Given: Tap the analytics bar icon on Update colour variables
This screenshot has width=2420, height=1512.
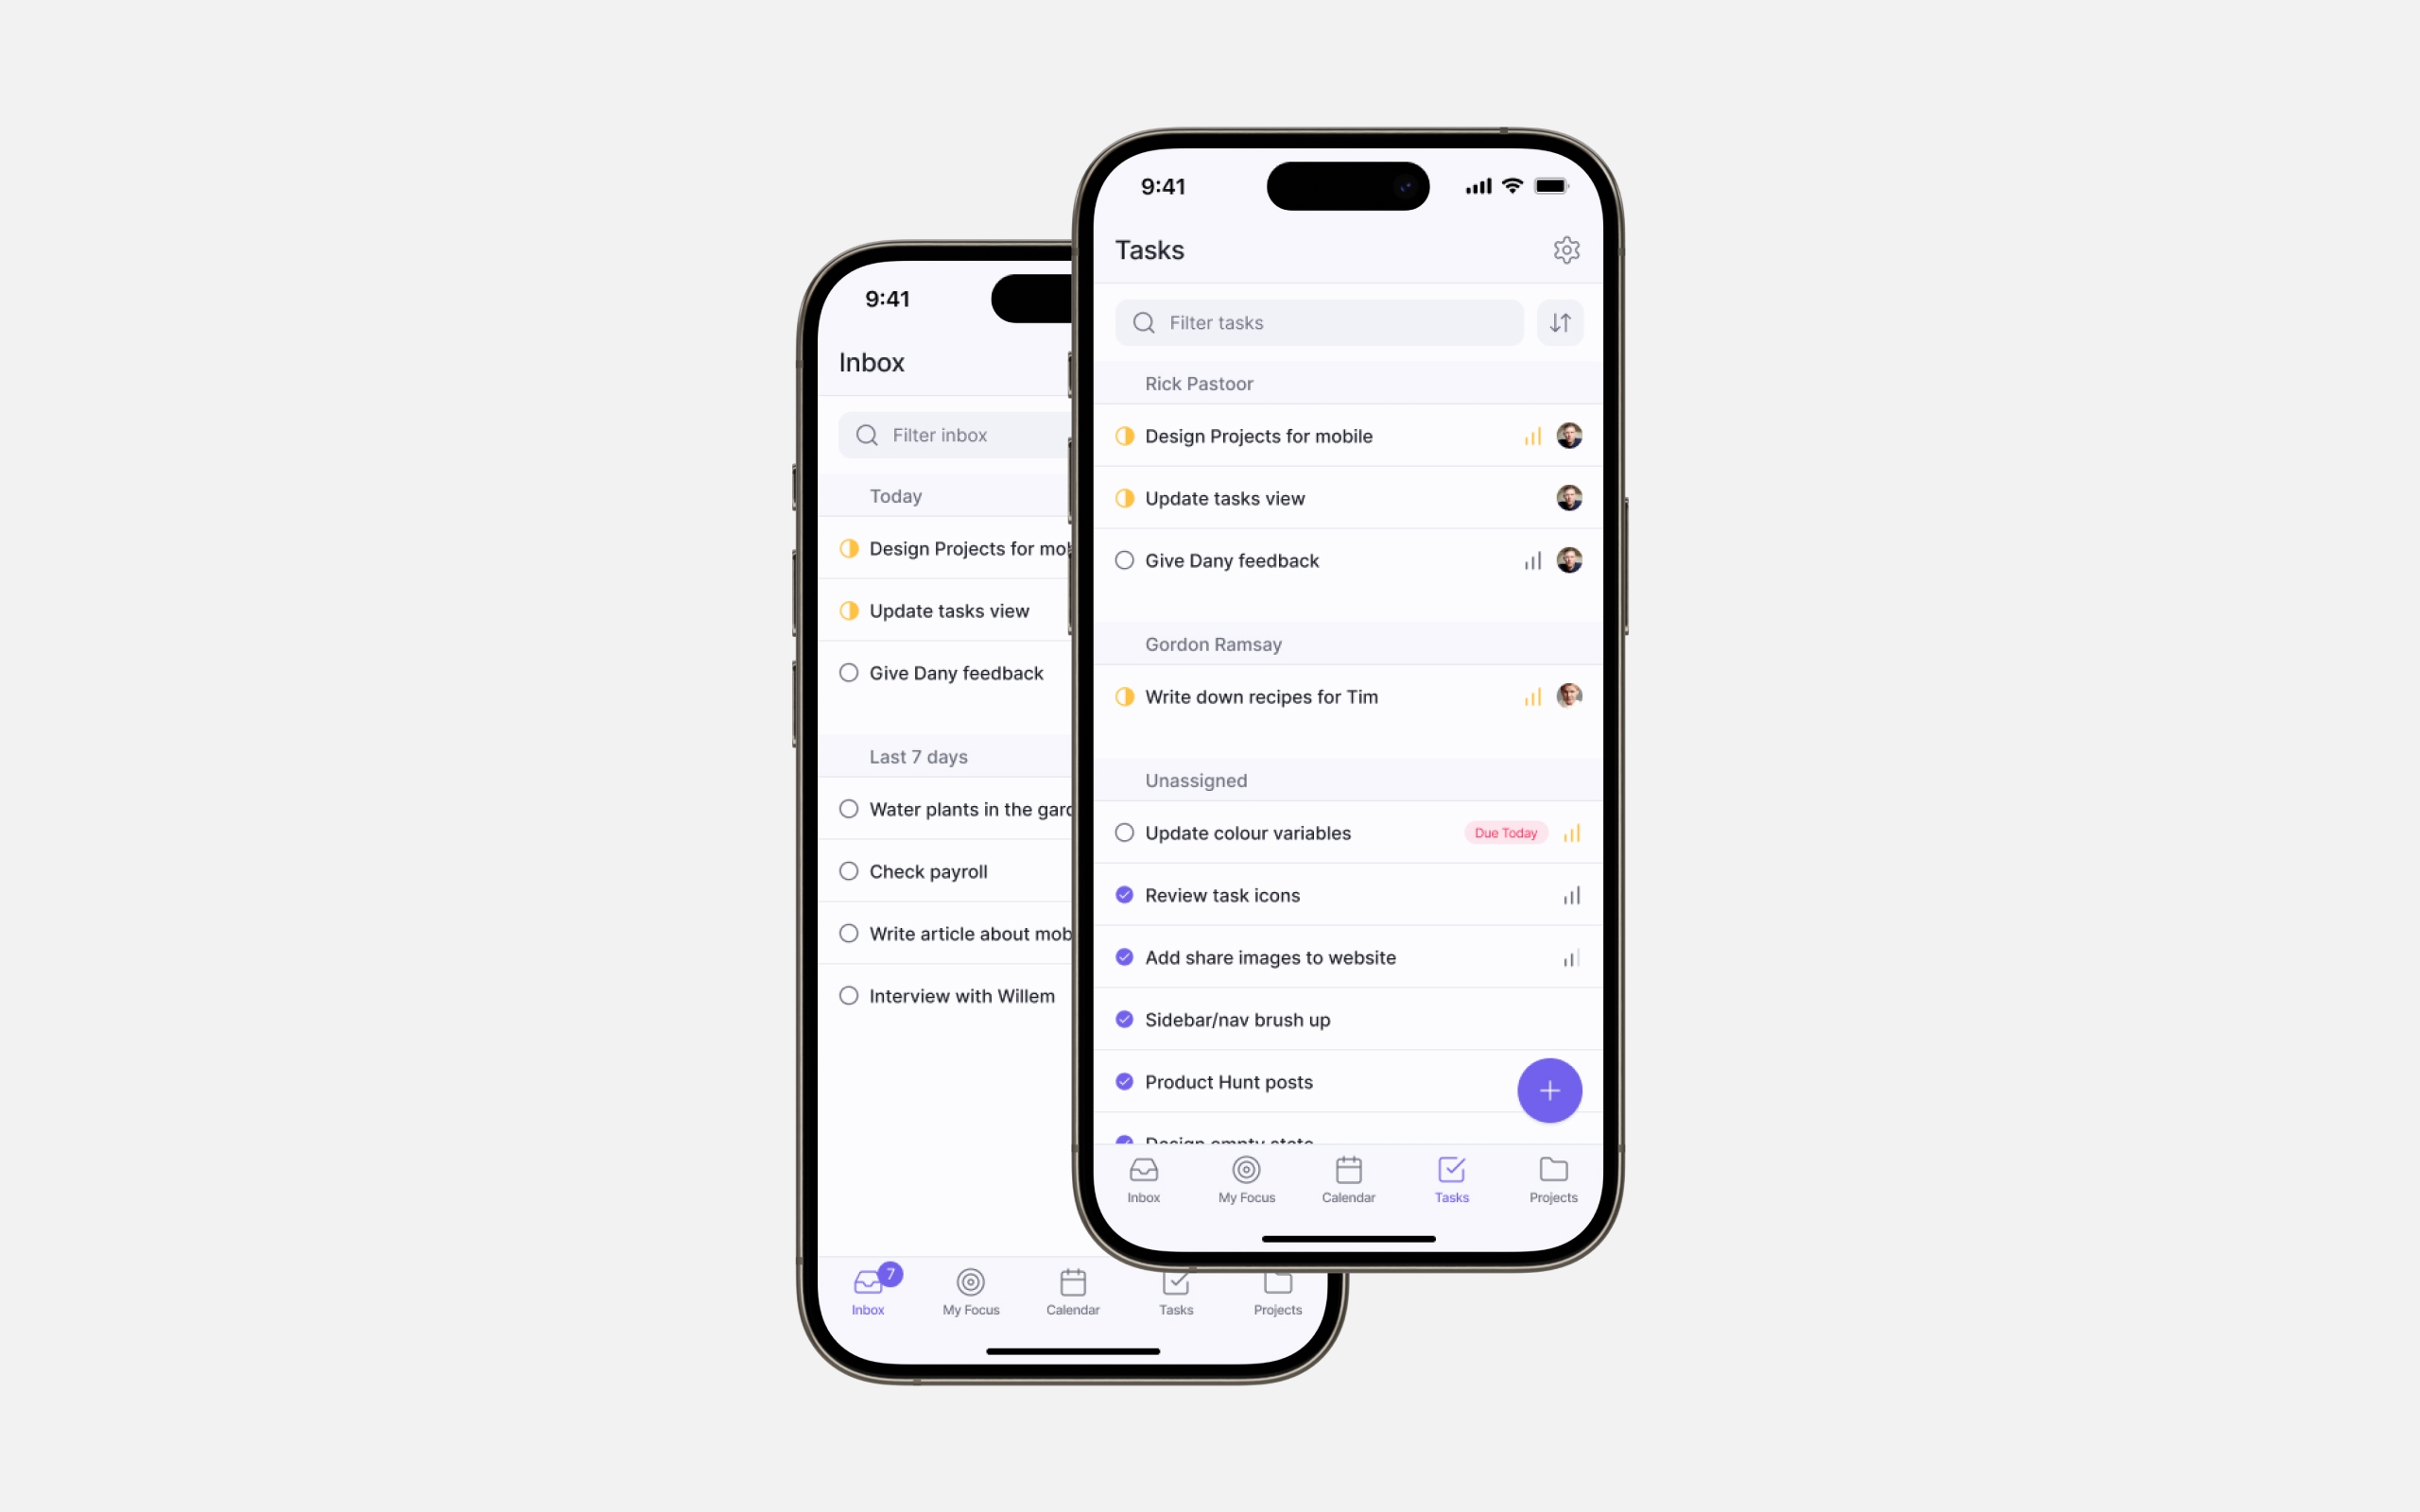Looking at the screenshot, I should [1570, 831].
